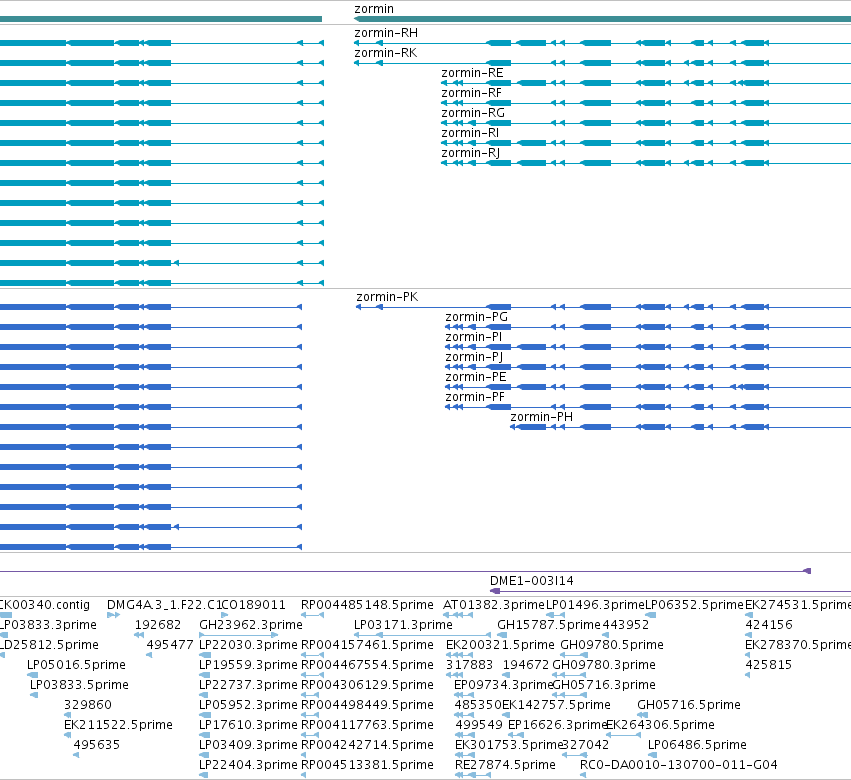Choose the zormin-PE protein label
This screenshot has height=780, width=851.
[475, 377]
